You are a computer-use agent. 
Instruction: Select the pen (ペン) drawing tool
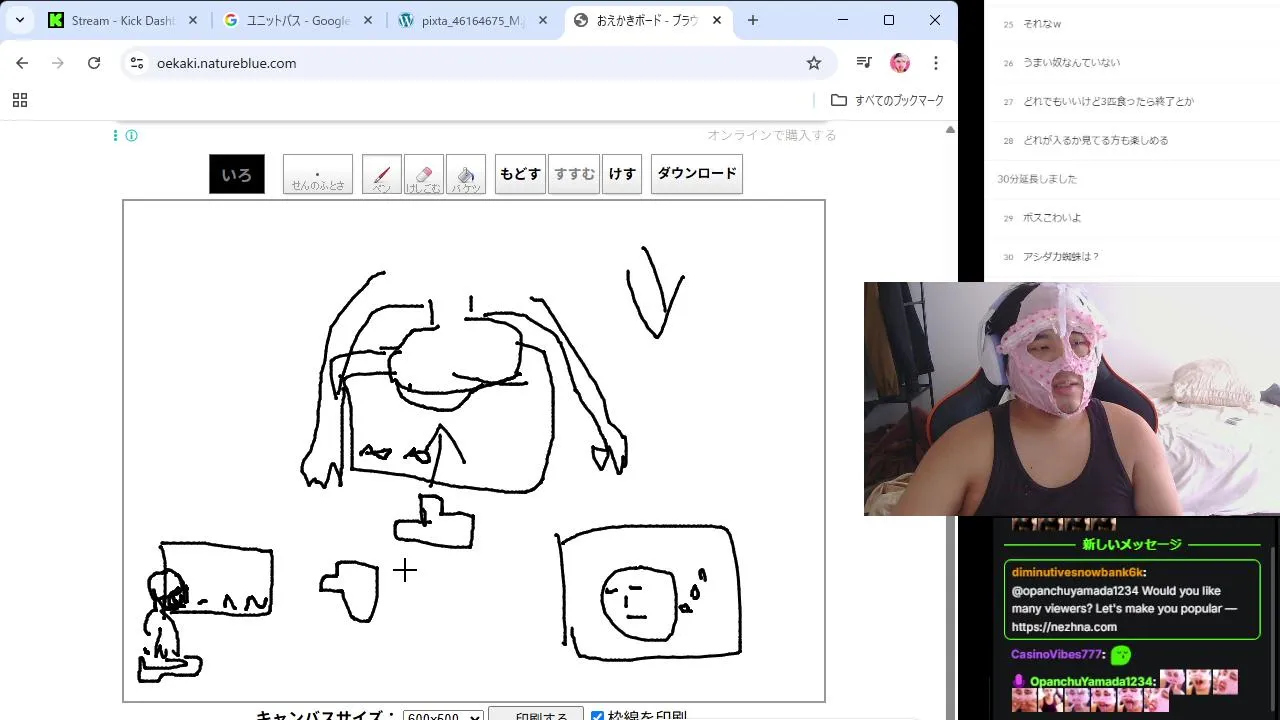pos(381,174)
